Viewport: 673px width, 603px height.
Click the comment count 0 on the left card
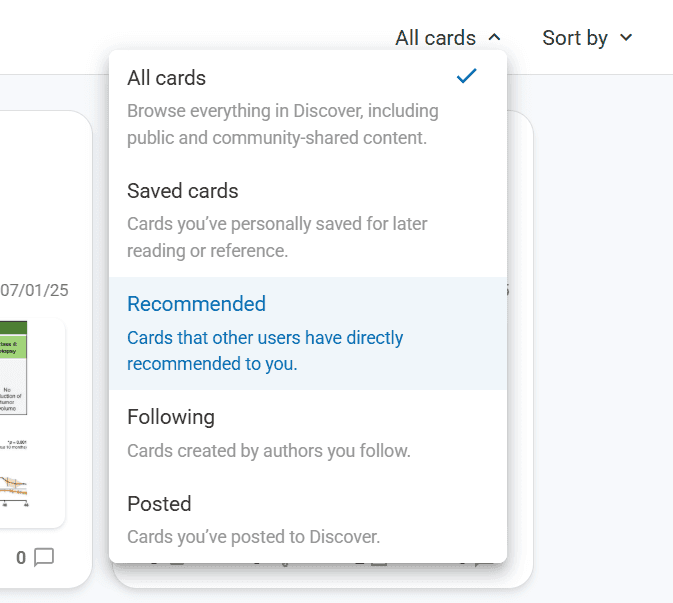21,557
